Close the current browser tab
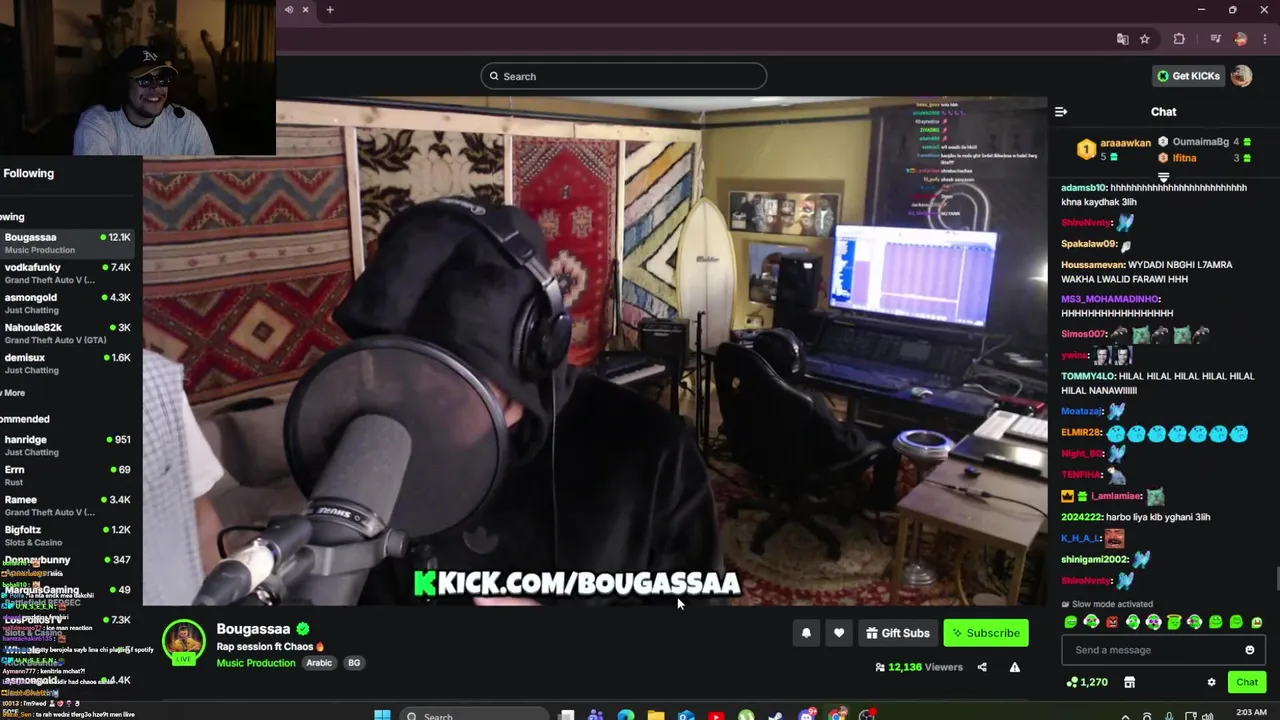 305,10
